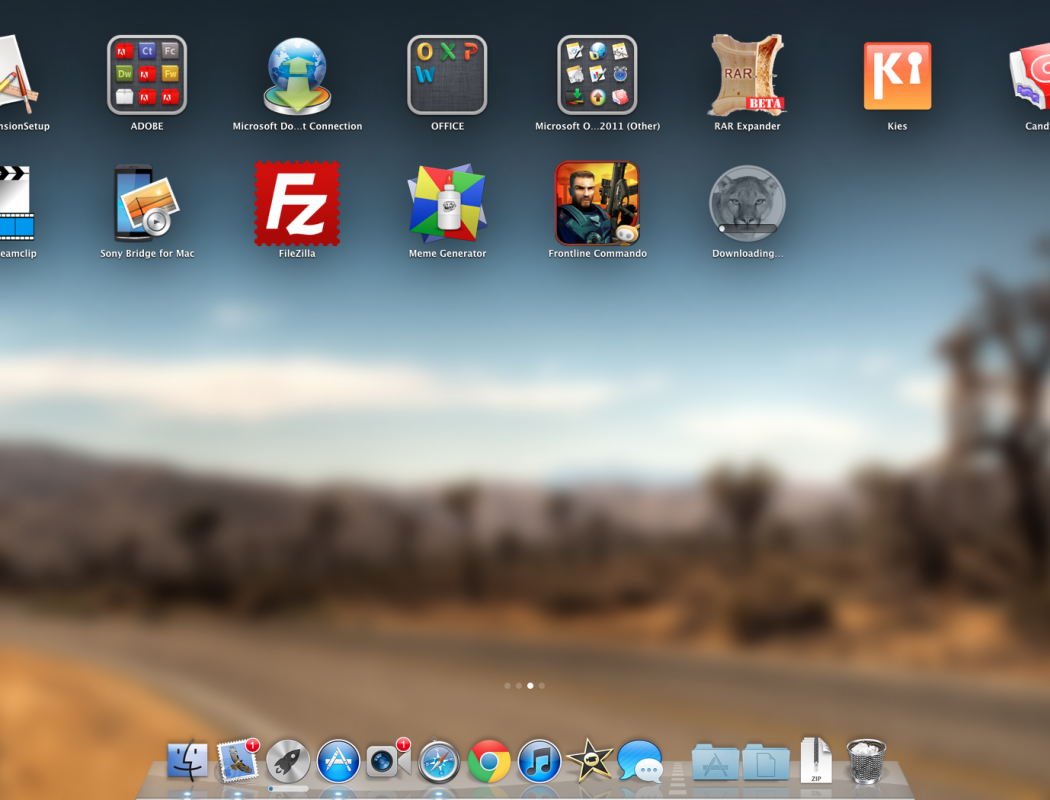Go to the last Launchpad page dot
The width and height of the screenshot is (1050, 800).
(x=542, y=686)
